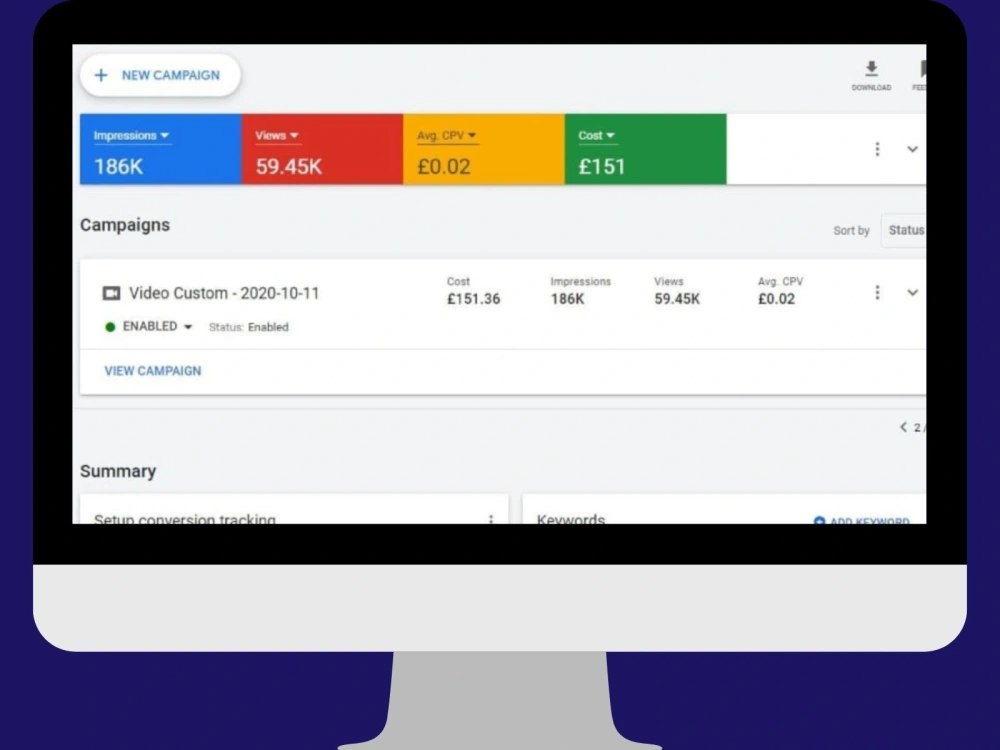Go to the previous campaigns page arrow

tap(903, 427)
